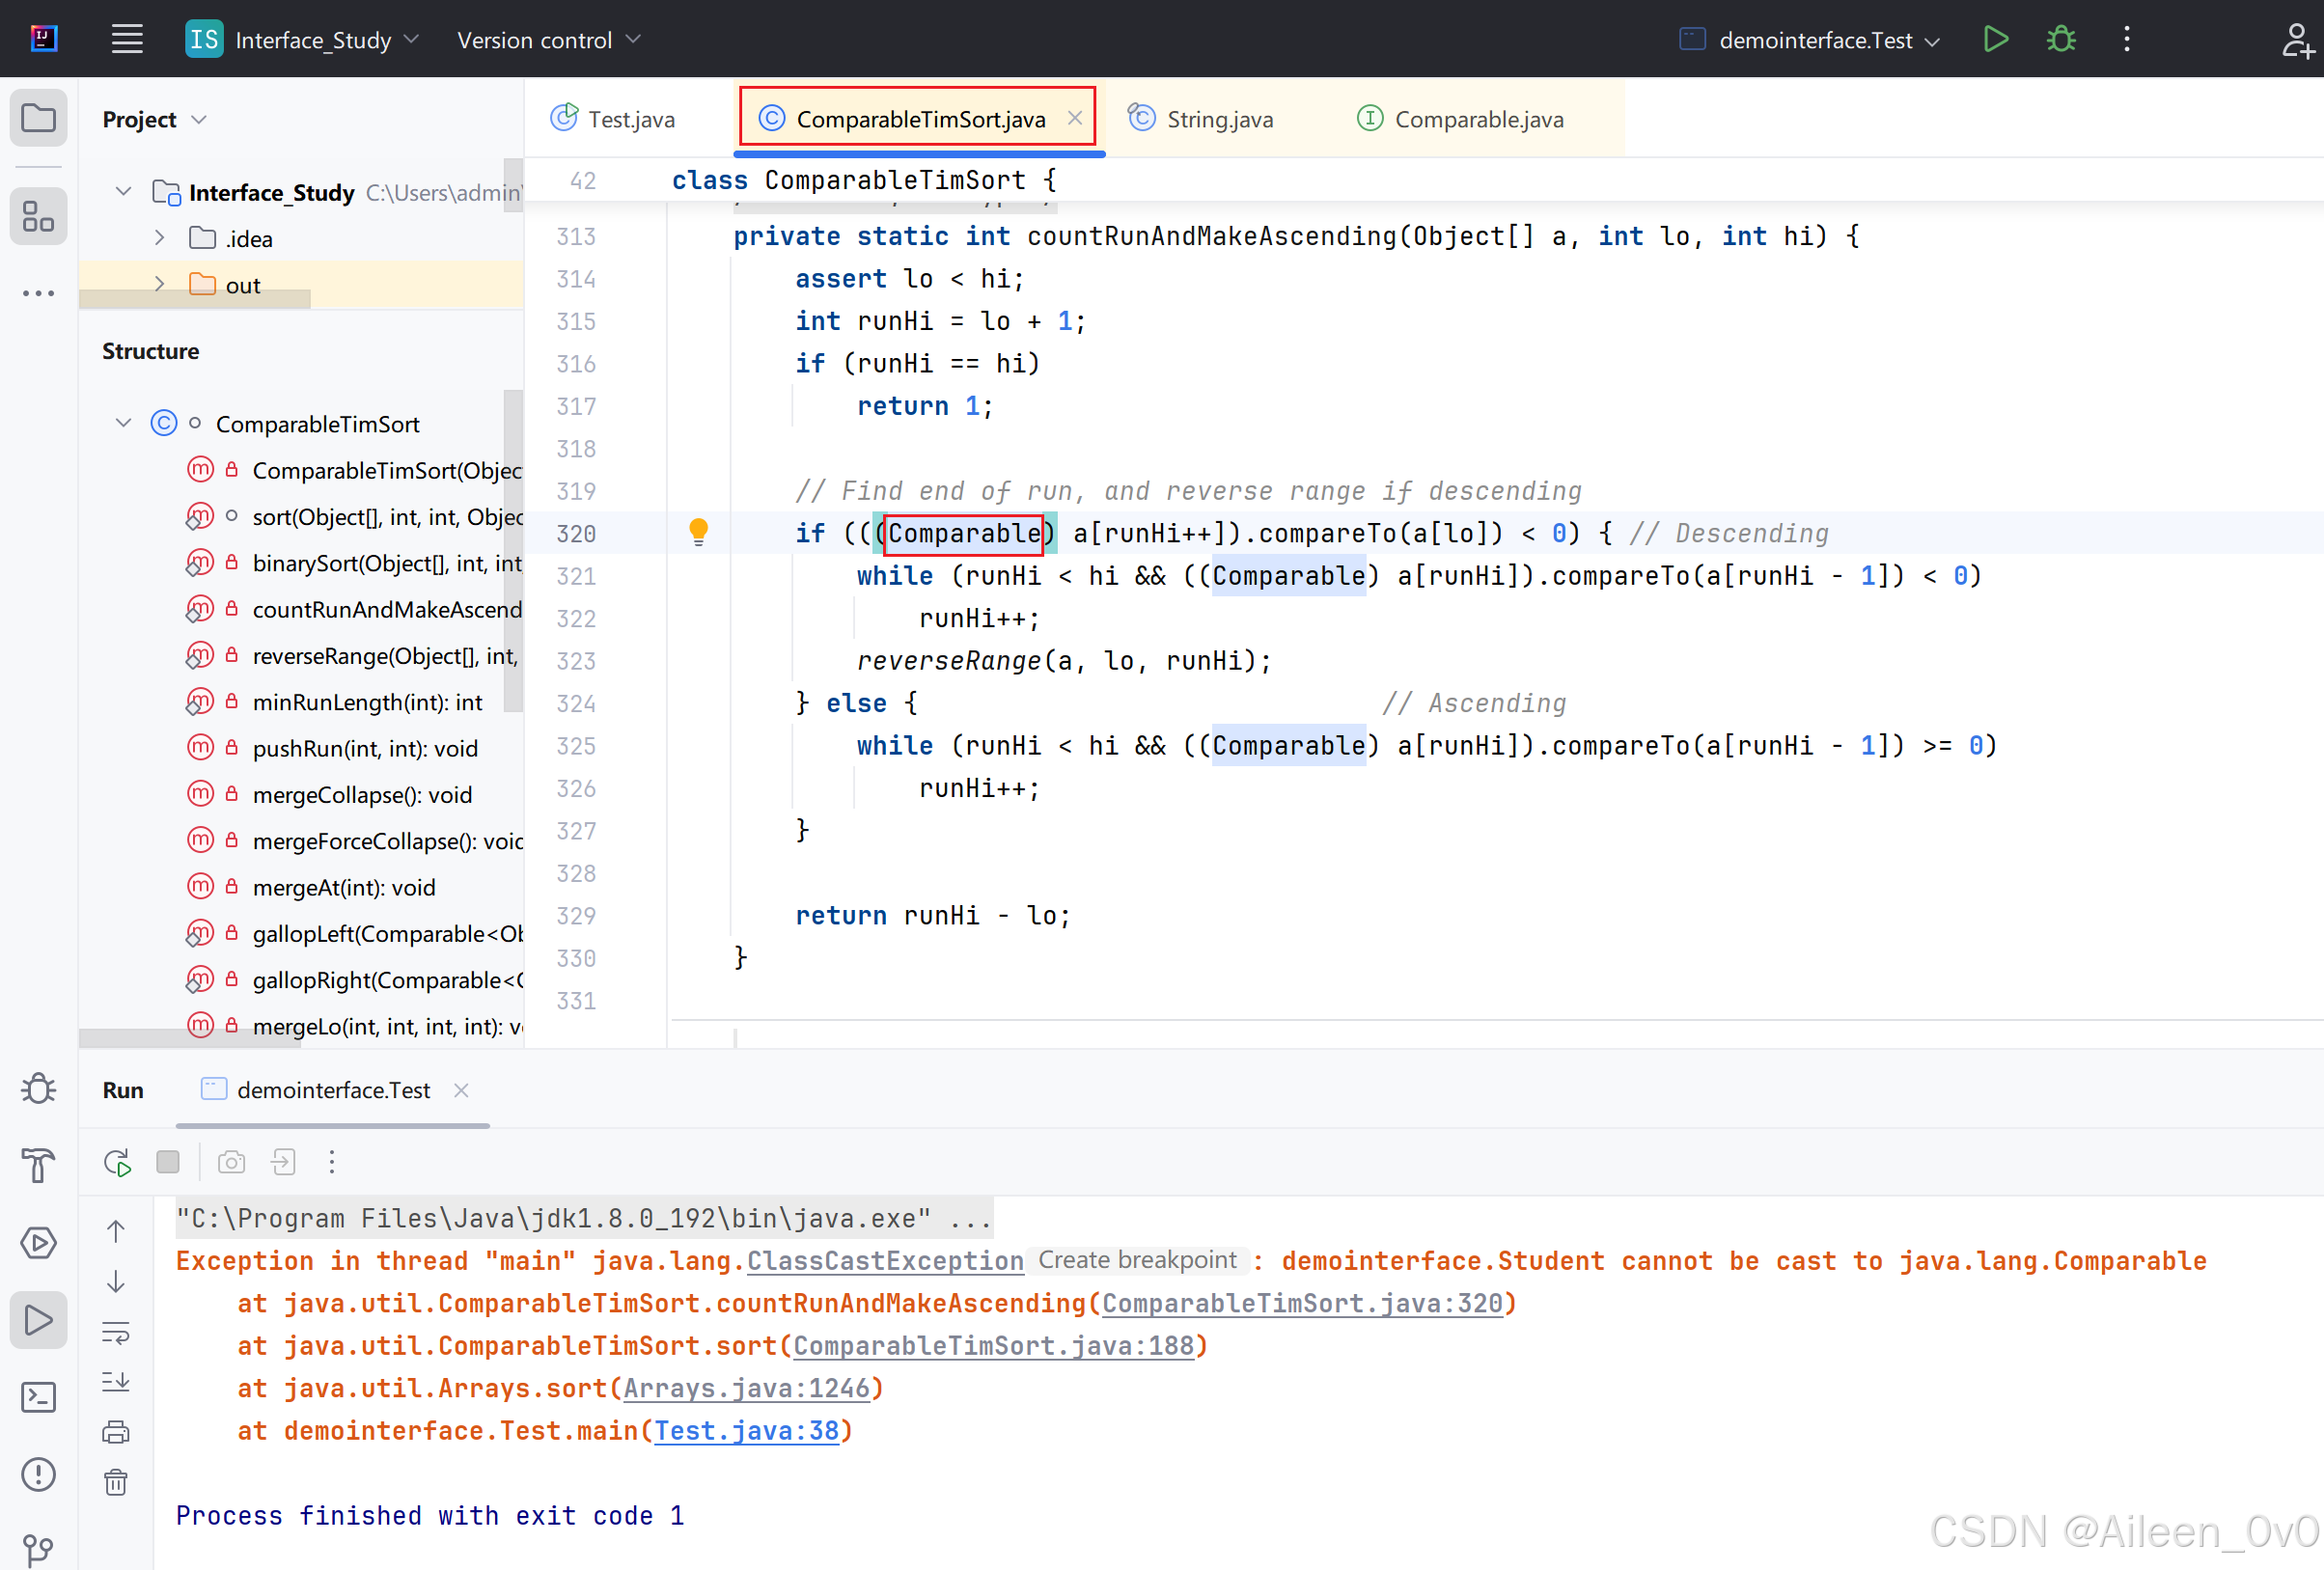Viewport: 2324px width, 1570px height.
Task: Rerun demointerface.Test in Run panel
Action: pos(117,1162)
